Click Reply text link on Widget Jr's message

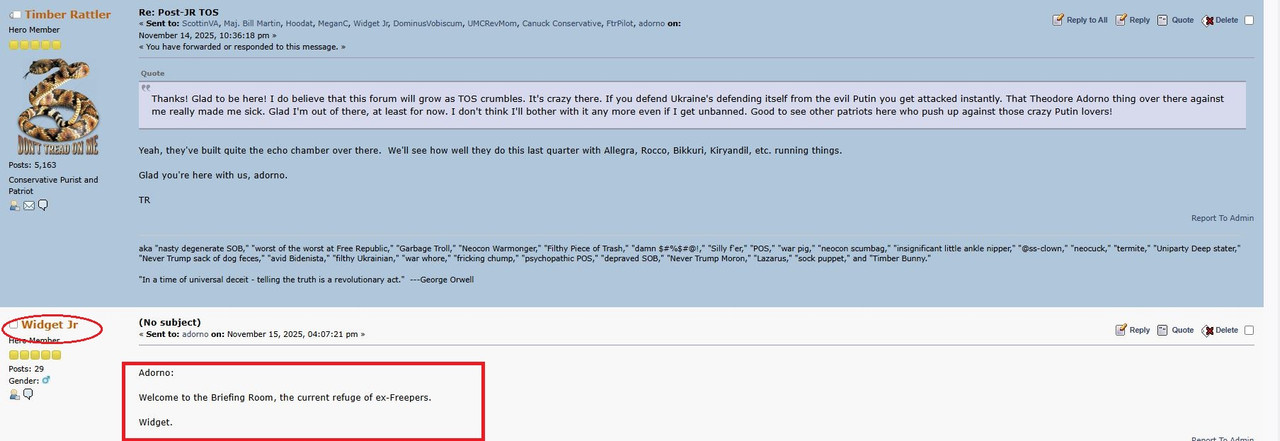(x=1140, y=330)
